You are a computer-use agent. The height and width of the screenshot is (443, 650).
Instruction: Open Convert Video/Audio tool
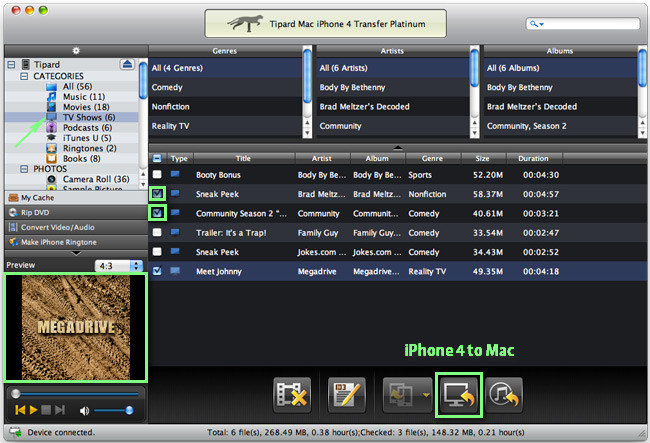76,227
